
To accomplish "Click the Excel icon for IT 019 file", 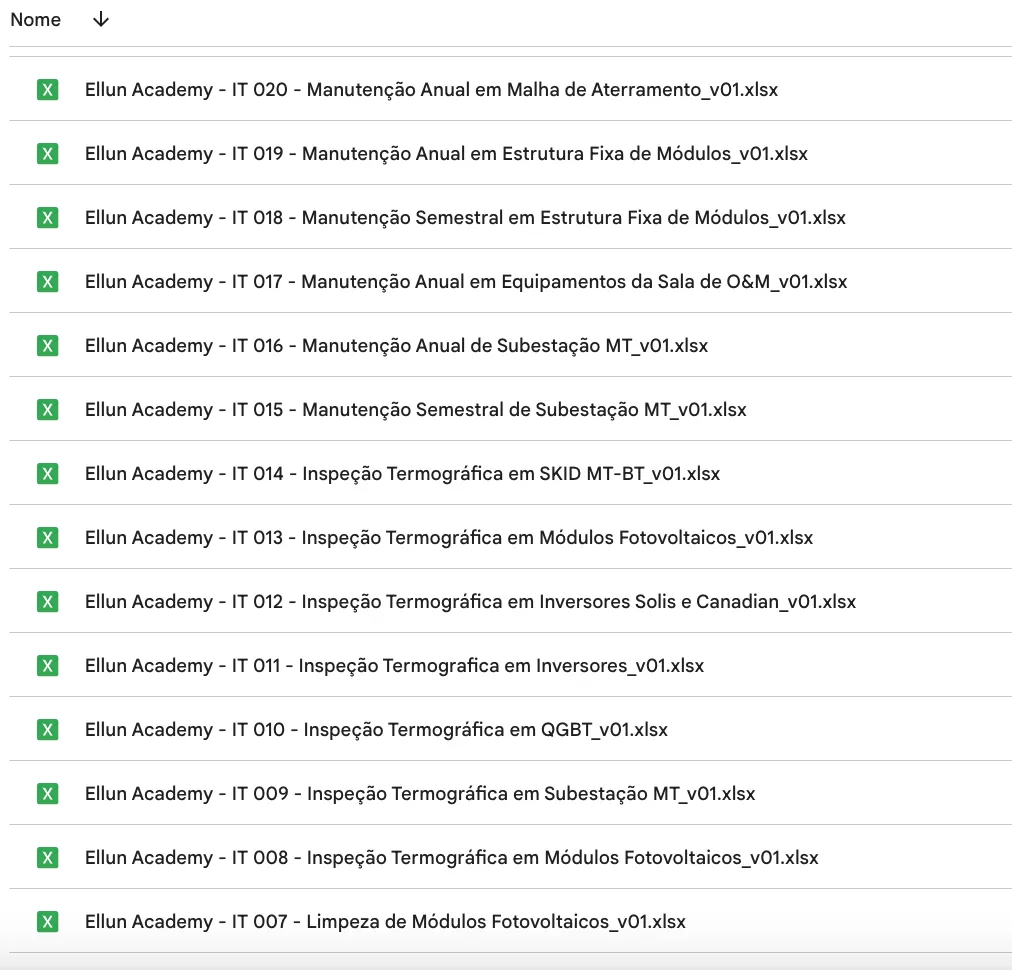I will [x=47, y=154].
